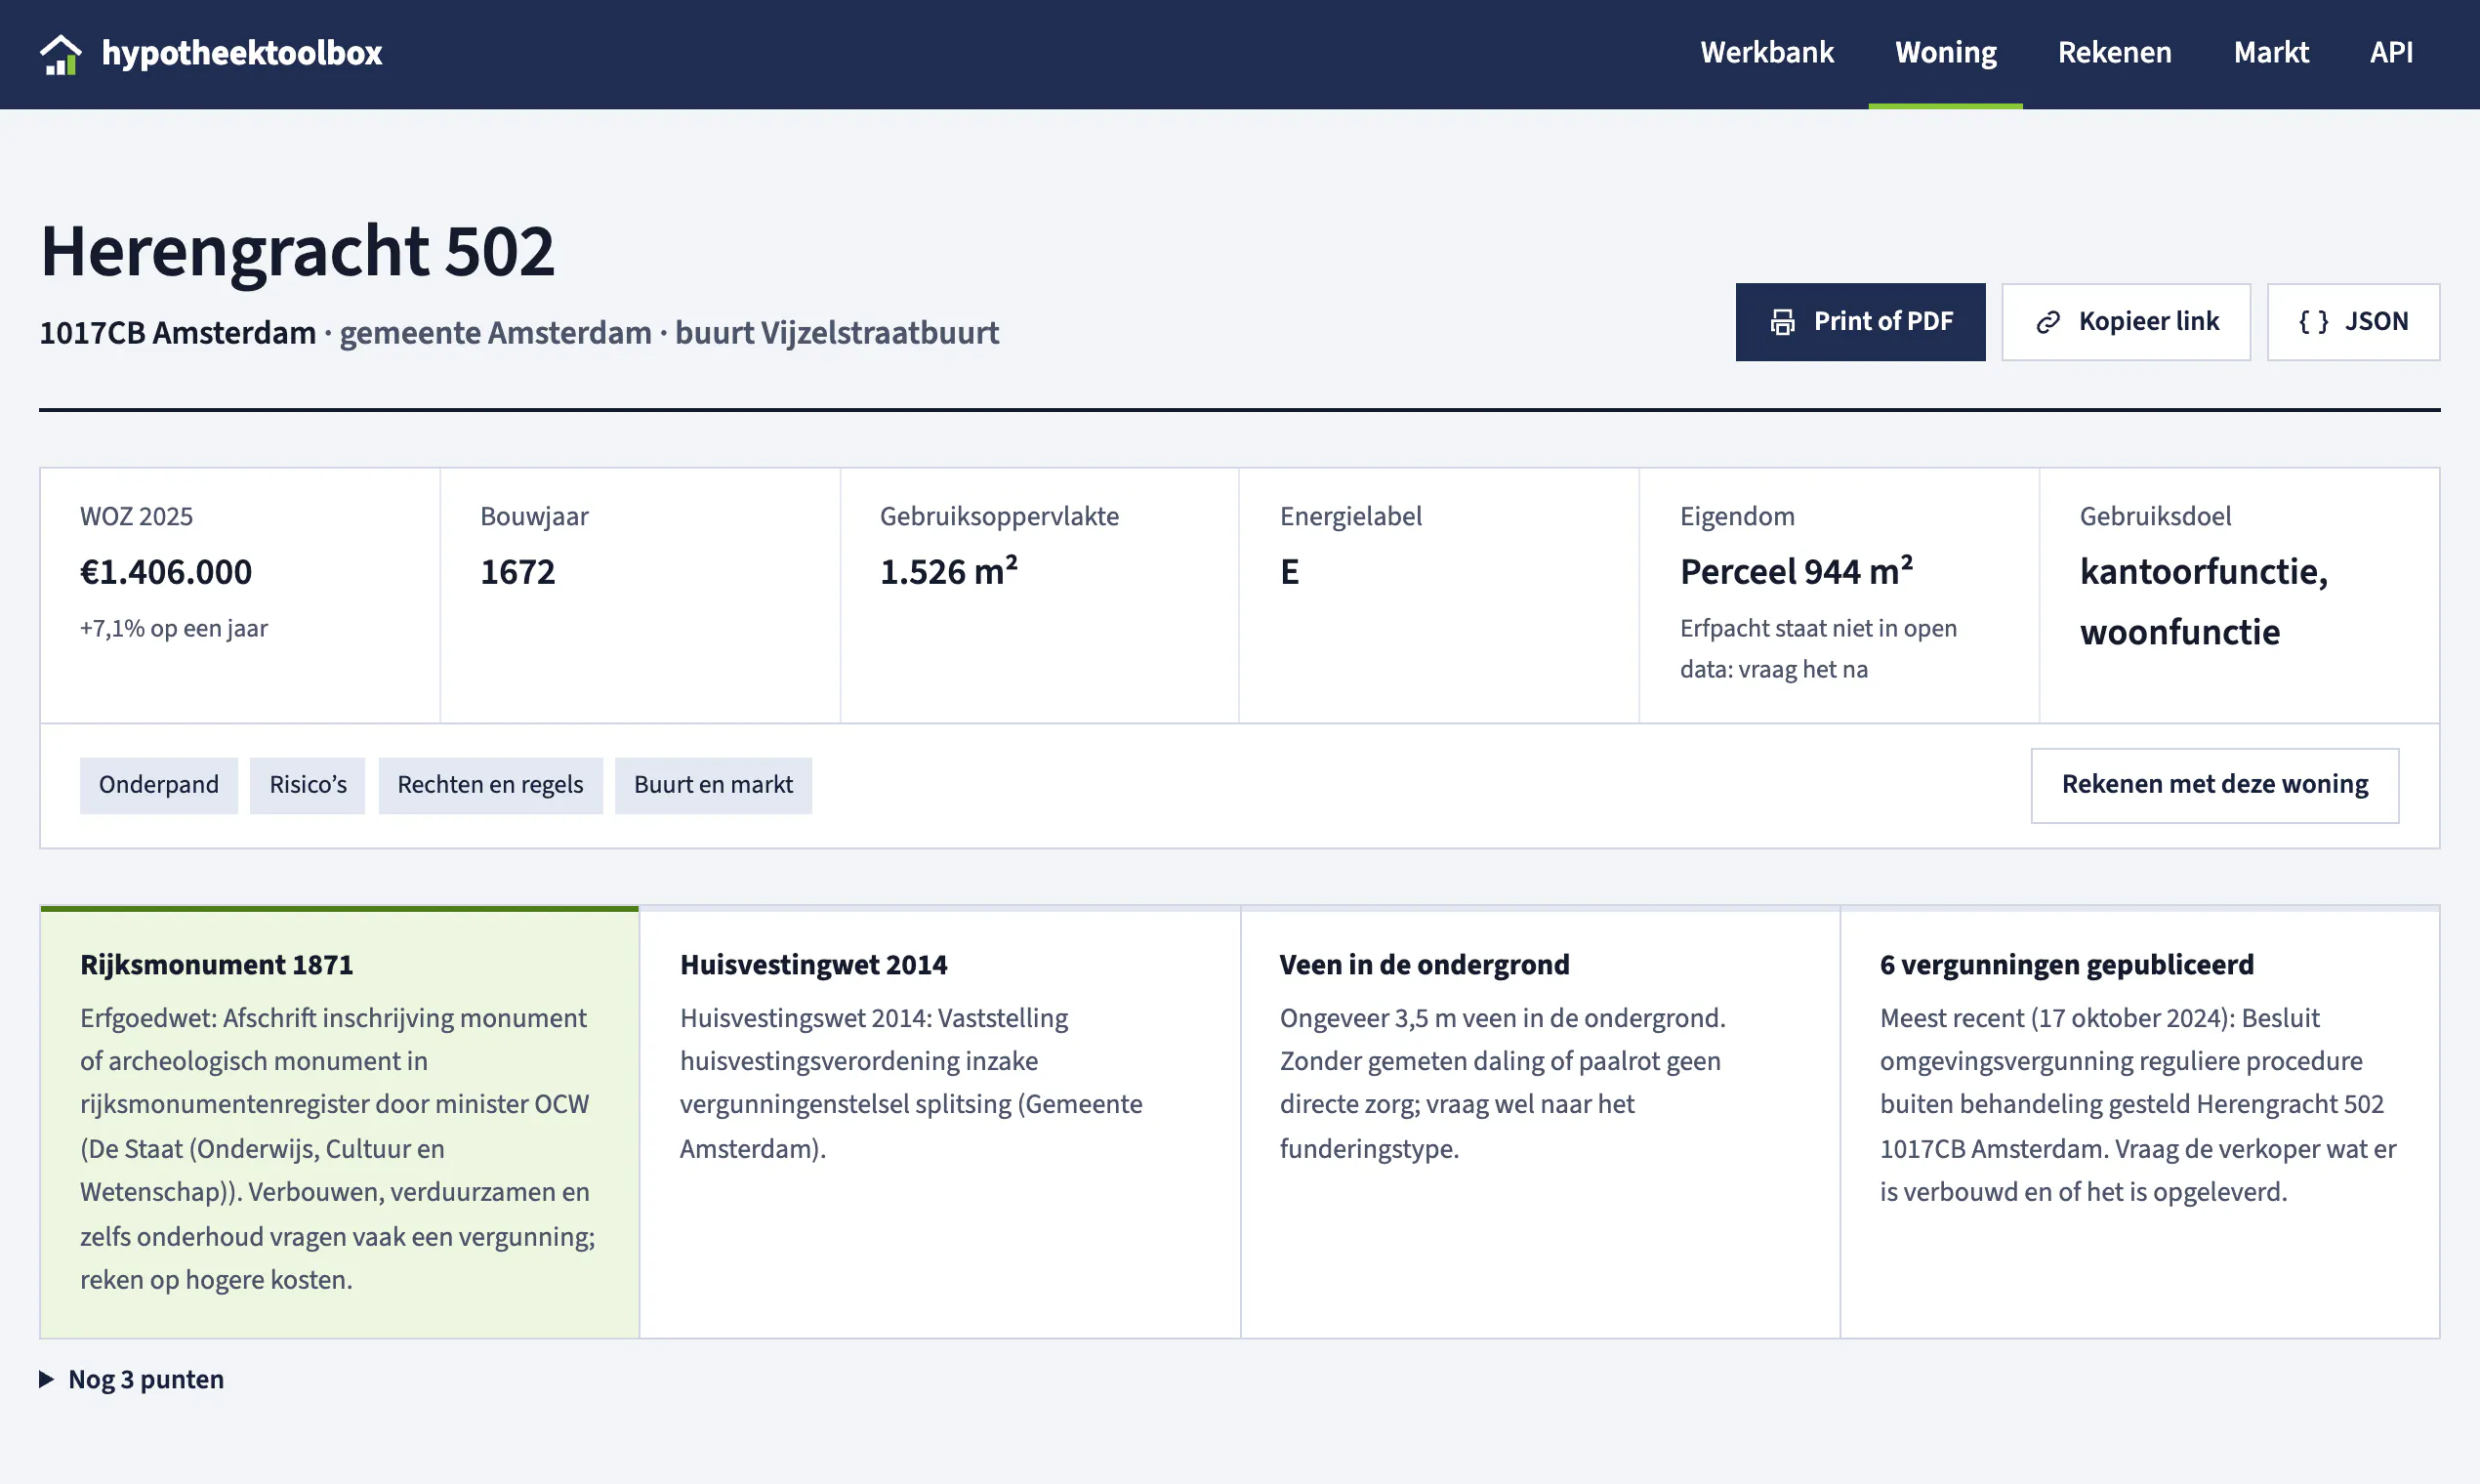Click the WOZ value €1.406.000
The image size is (2480, 1484).
(x=166, y=572)
